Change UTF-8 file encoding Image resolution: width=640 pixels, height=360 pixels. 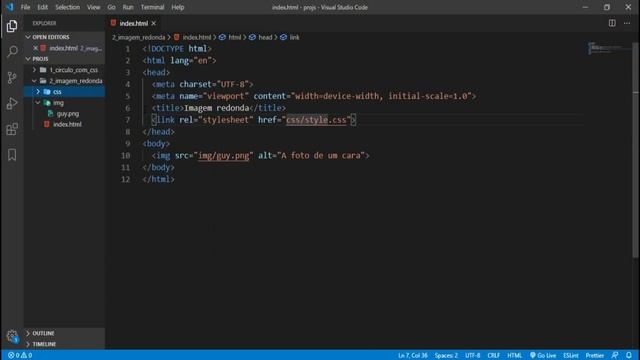click(473, 355)
